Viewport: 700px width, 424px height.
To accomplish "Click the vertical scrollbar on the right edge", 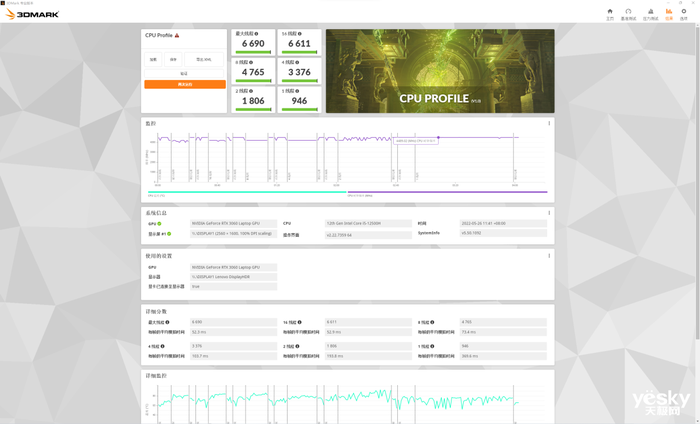I will click(x=698, y=182).
